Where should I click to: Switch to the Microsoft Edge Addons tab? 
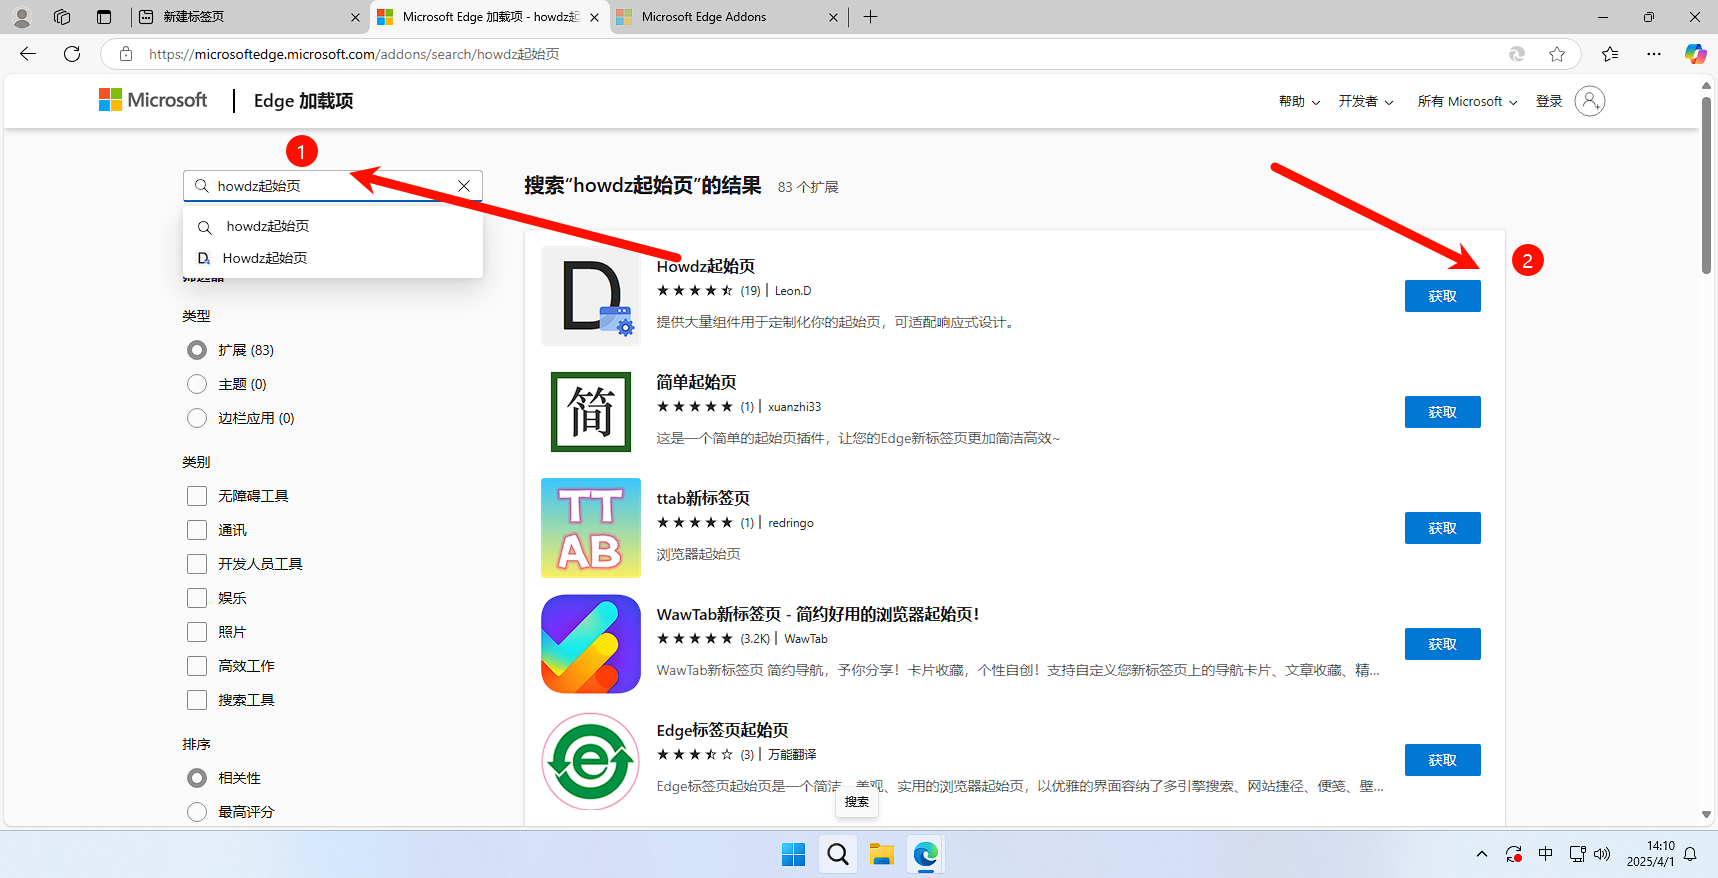[x=728, y=17]
